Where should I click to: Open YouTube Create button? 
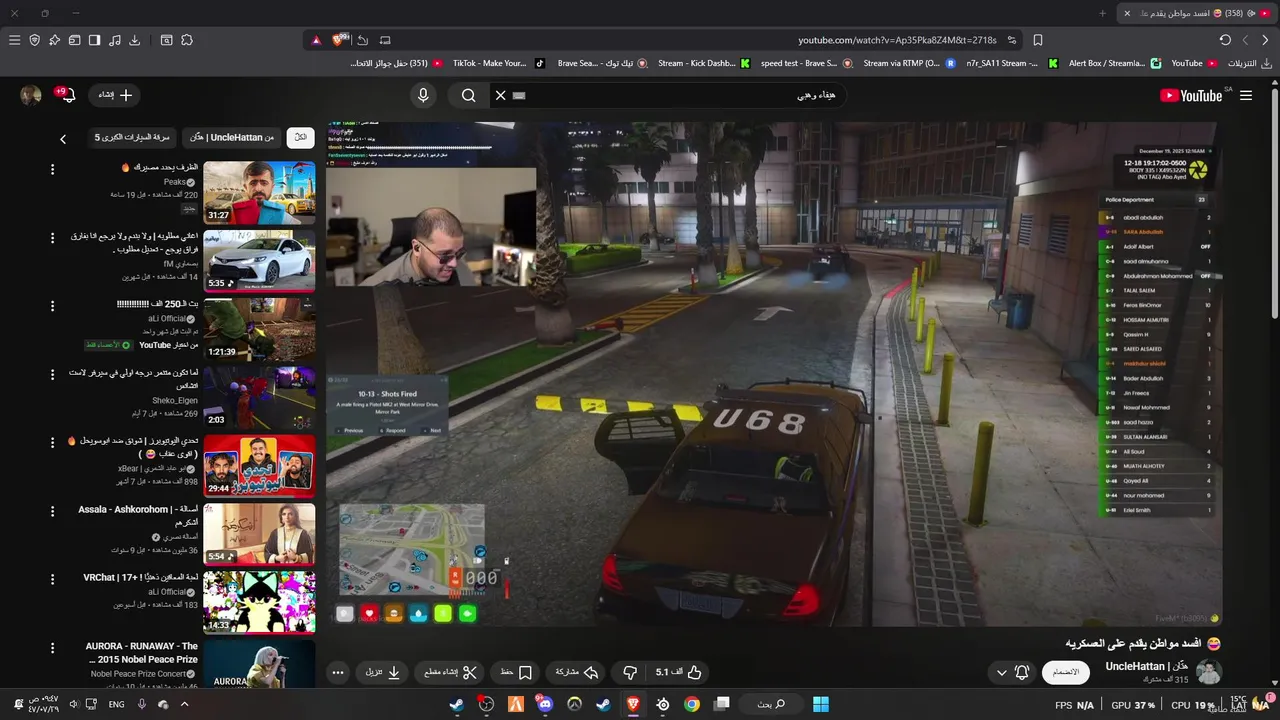114,95
